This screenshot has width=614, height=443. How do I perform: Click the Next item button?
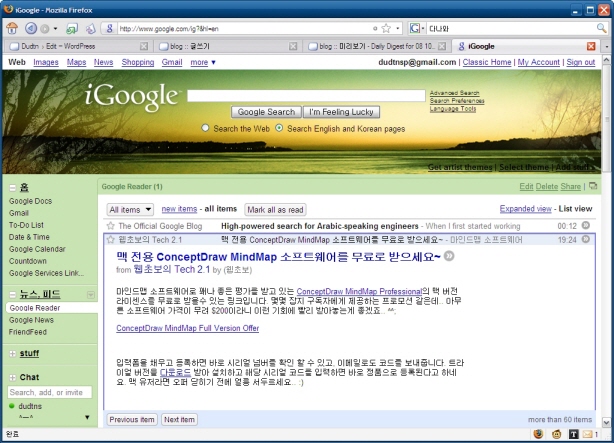click(179, 419)
